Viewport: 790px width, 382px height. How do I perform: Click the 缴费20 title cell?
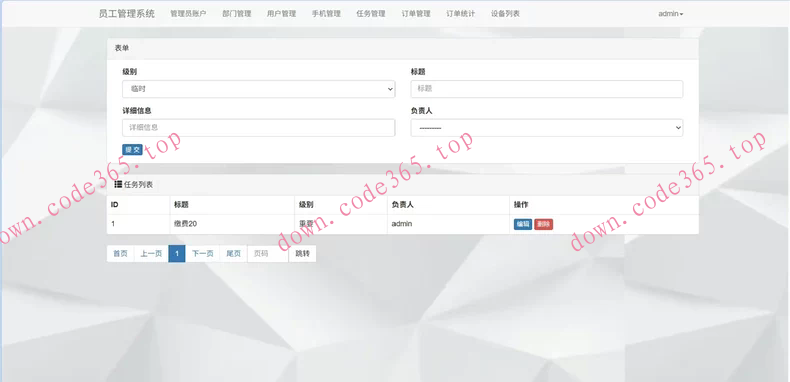tap(232, 224)
